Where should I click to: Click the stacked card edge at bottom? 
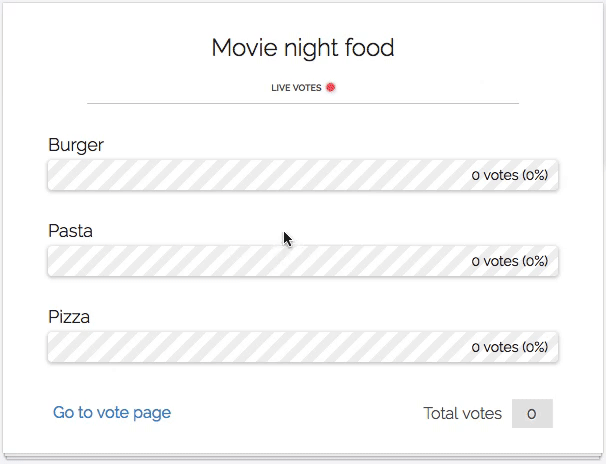point(303,457)
